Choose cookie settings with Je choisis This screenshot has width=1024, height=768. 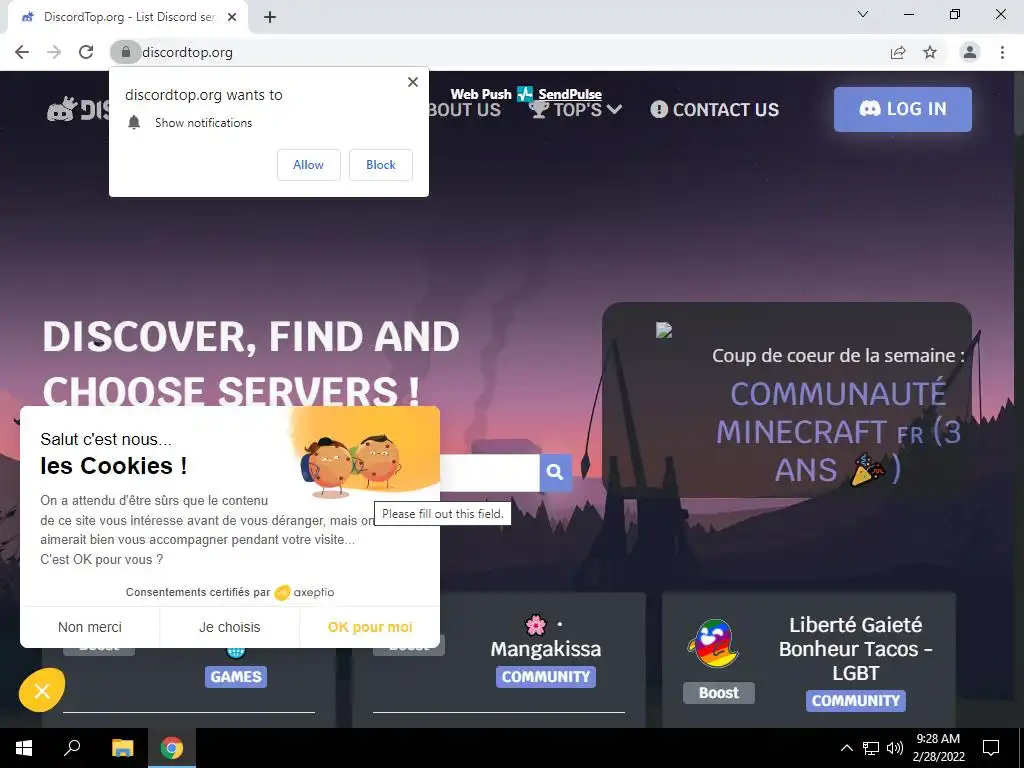click(x=229, y=627)
